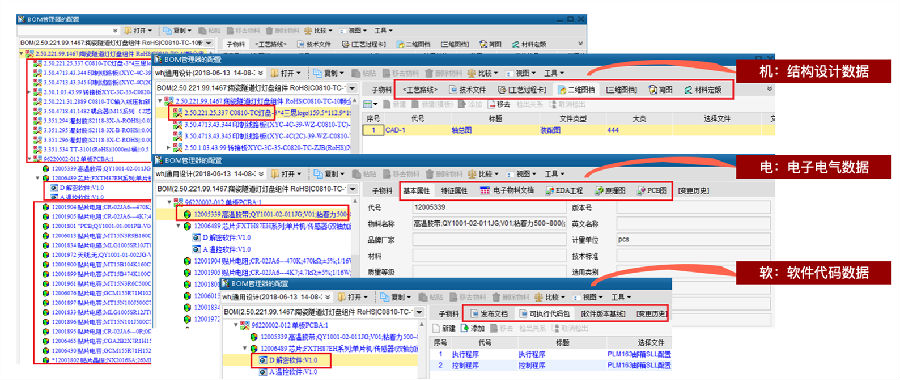Click the 物料名称 field
The width and height of the screenshot is (900, 380).
click(x=489, y=223)
